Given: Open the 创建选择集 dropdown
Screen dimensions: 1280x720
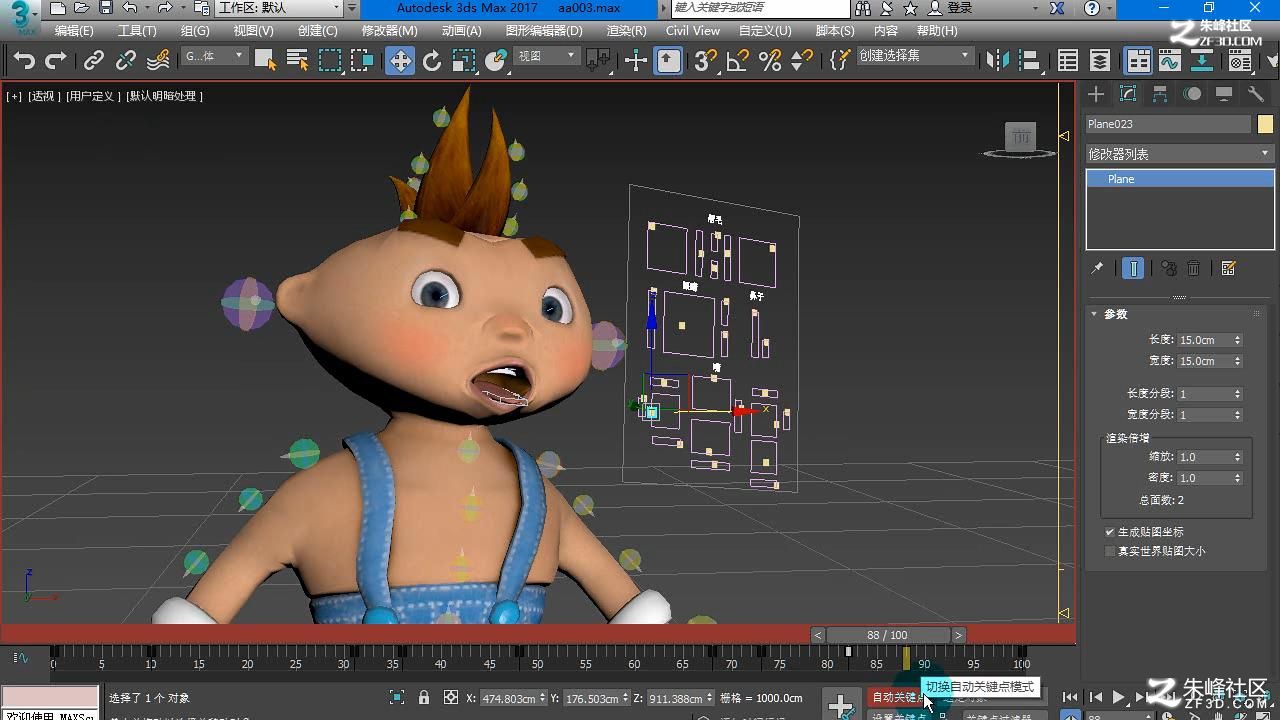Looking at the screenshot, I should pyautogui.click(x=915, y=56).
